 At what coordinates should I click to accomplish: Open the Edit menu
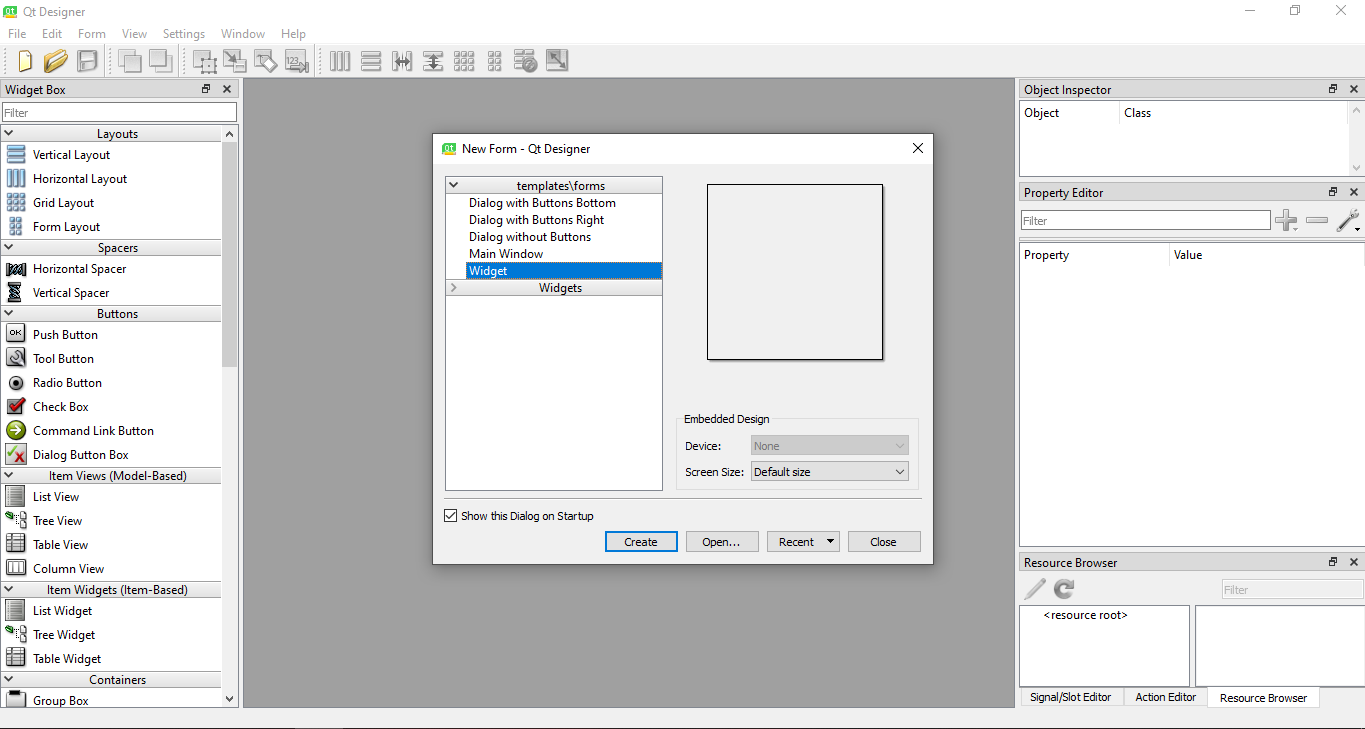52,34
